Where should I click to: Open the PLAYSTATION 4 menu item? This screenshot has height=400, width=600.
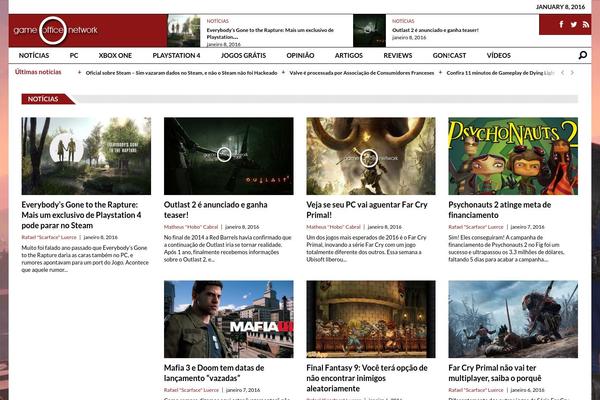[x=176, y=56]
